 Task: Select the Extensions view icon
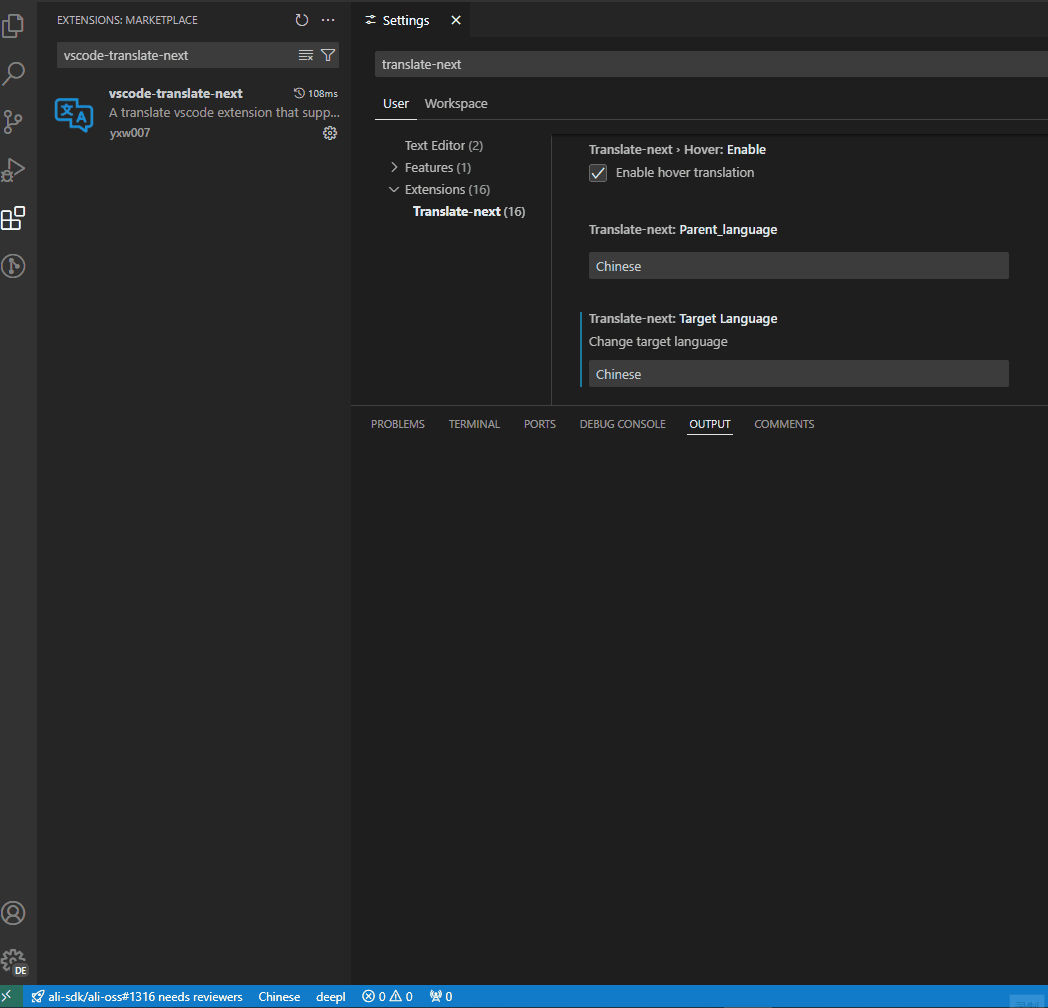(x=13, y=218)
